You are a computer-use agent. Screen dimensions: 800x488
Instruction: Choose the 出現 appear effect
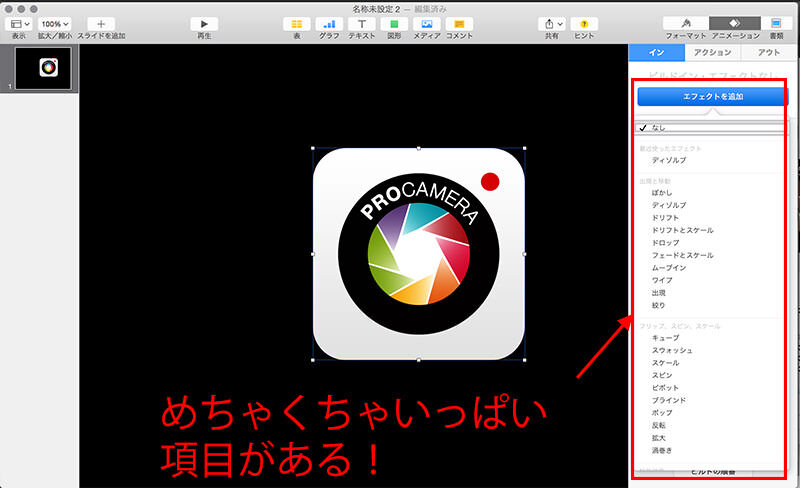658,293
